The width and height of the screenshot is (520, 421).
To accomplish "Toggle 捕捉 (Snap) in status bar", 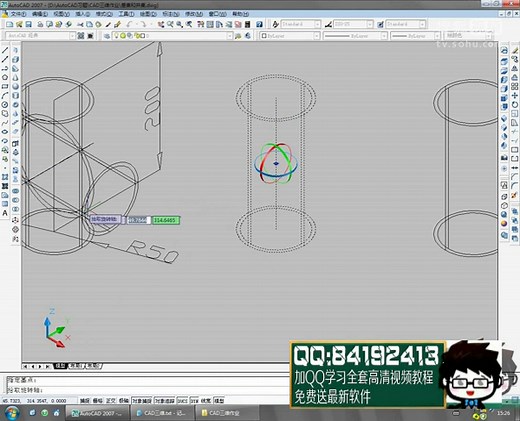I will pos(85,401).
